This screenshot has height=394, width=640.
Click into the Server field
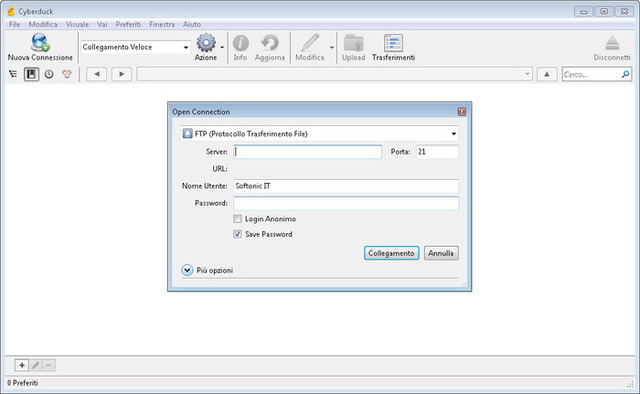[308, 151]
